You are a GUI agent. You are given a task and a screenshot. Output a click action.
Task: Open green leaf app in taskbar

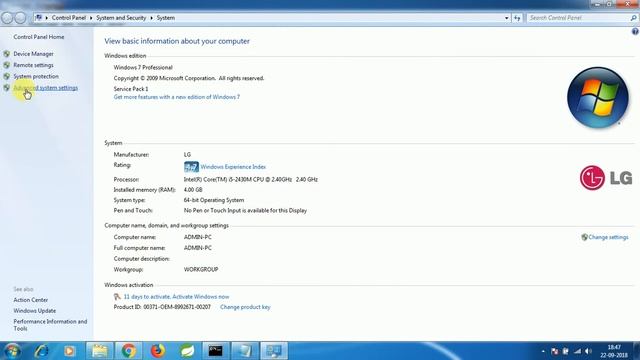[187, 351]
